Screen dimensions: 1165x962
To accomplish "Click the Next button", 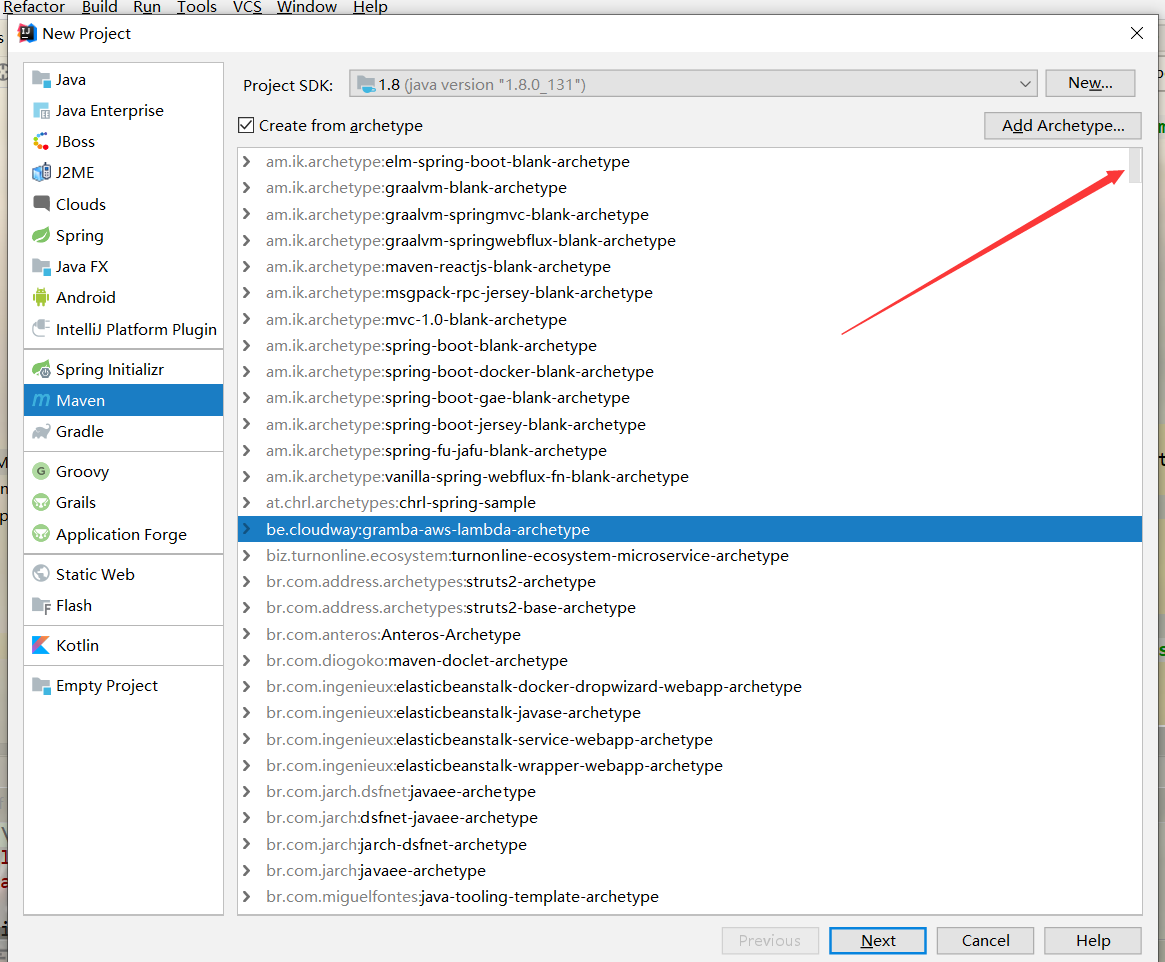I will tap(877, 940).
